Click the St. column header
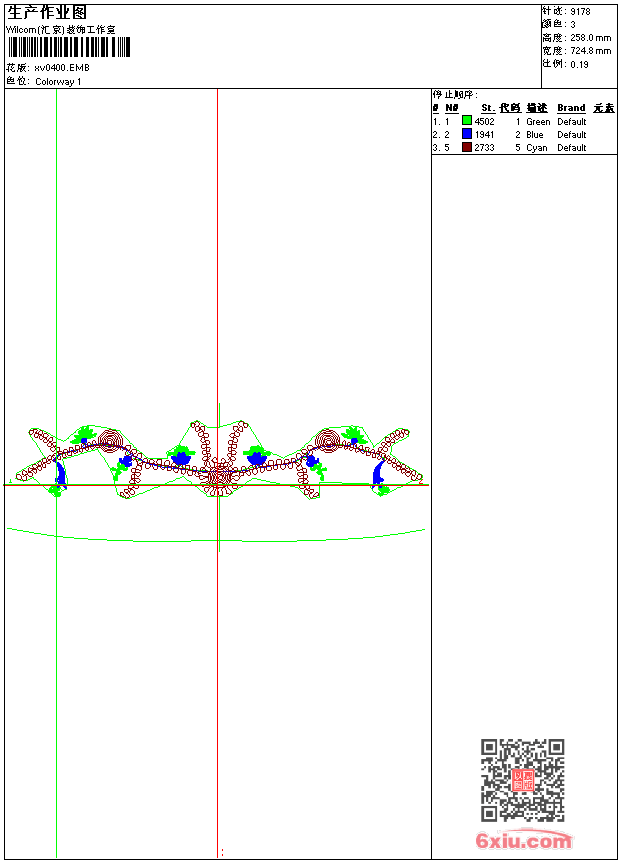The image size is (620, 860). pos(488,108)
